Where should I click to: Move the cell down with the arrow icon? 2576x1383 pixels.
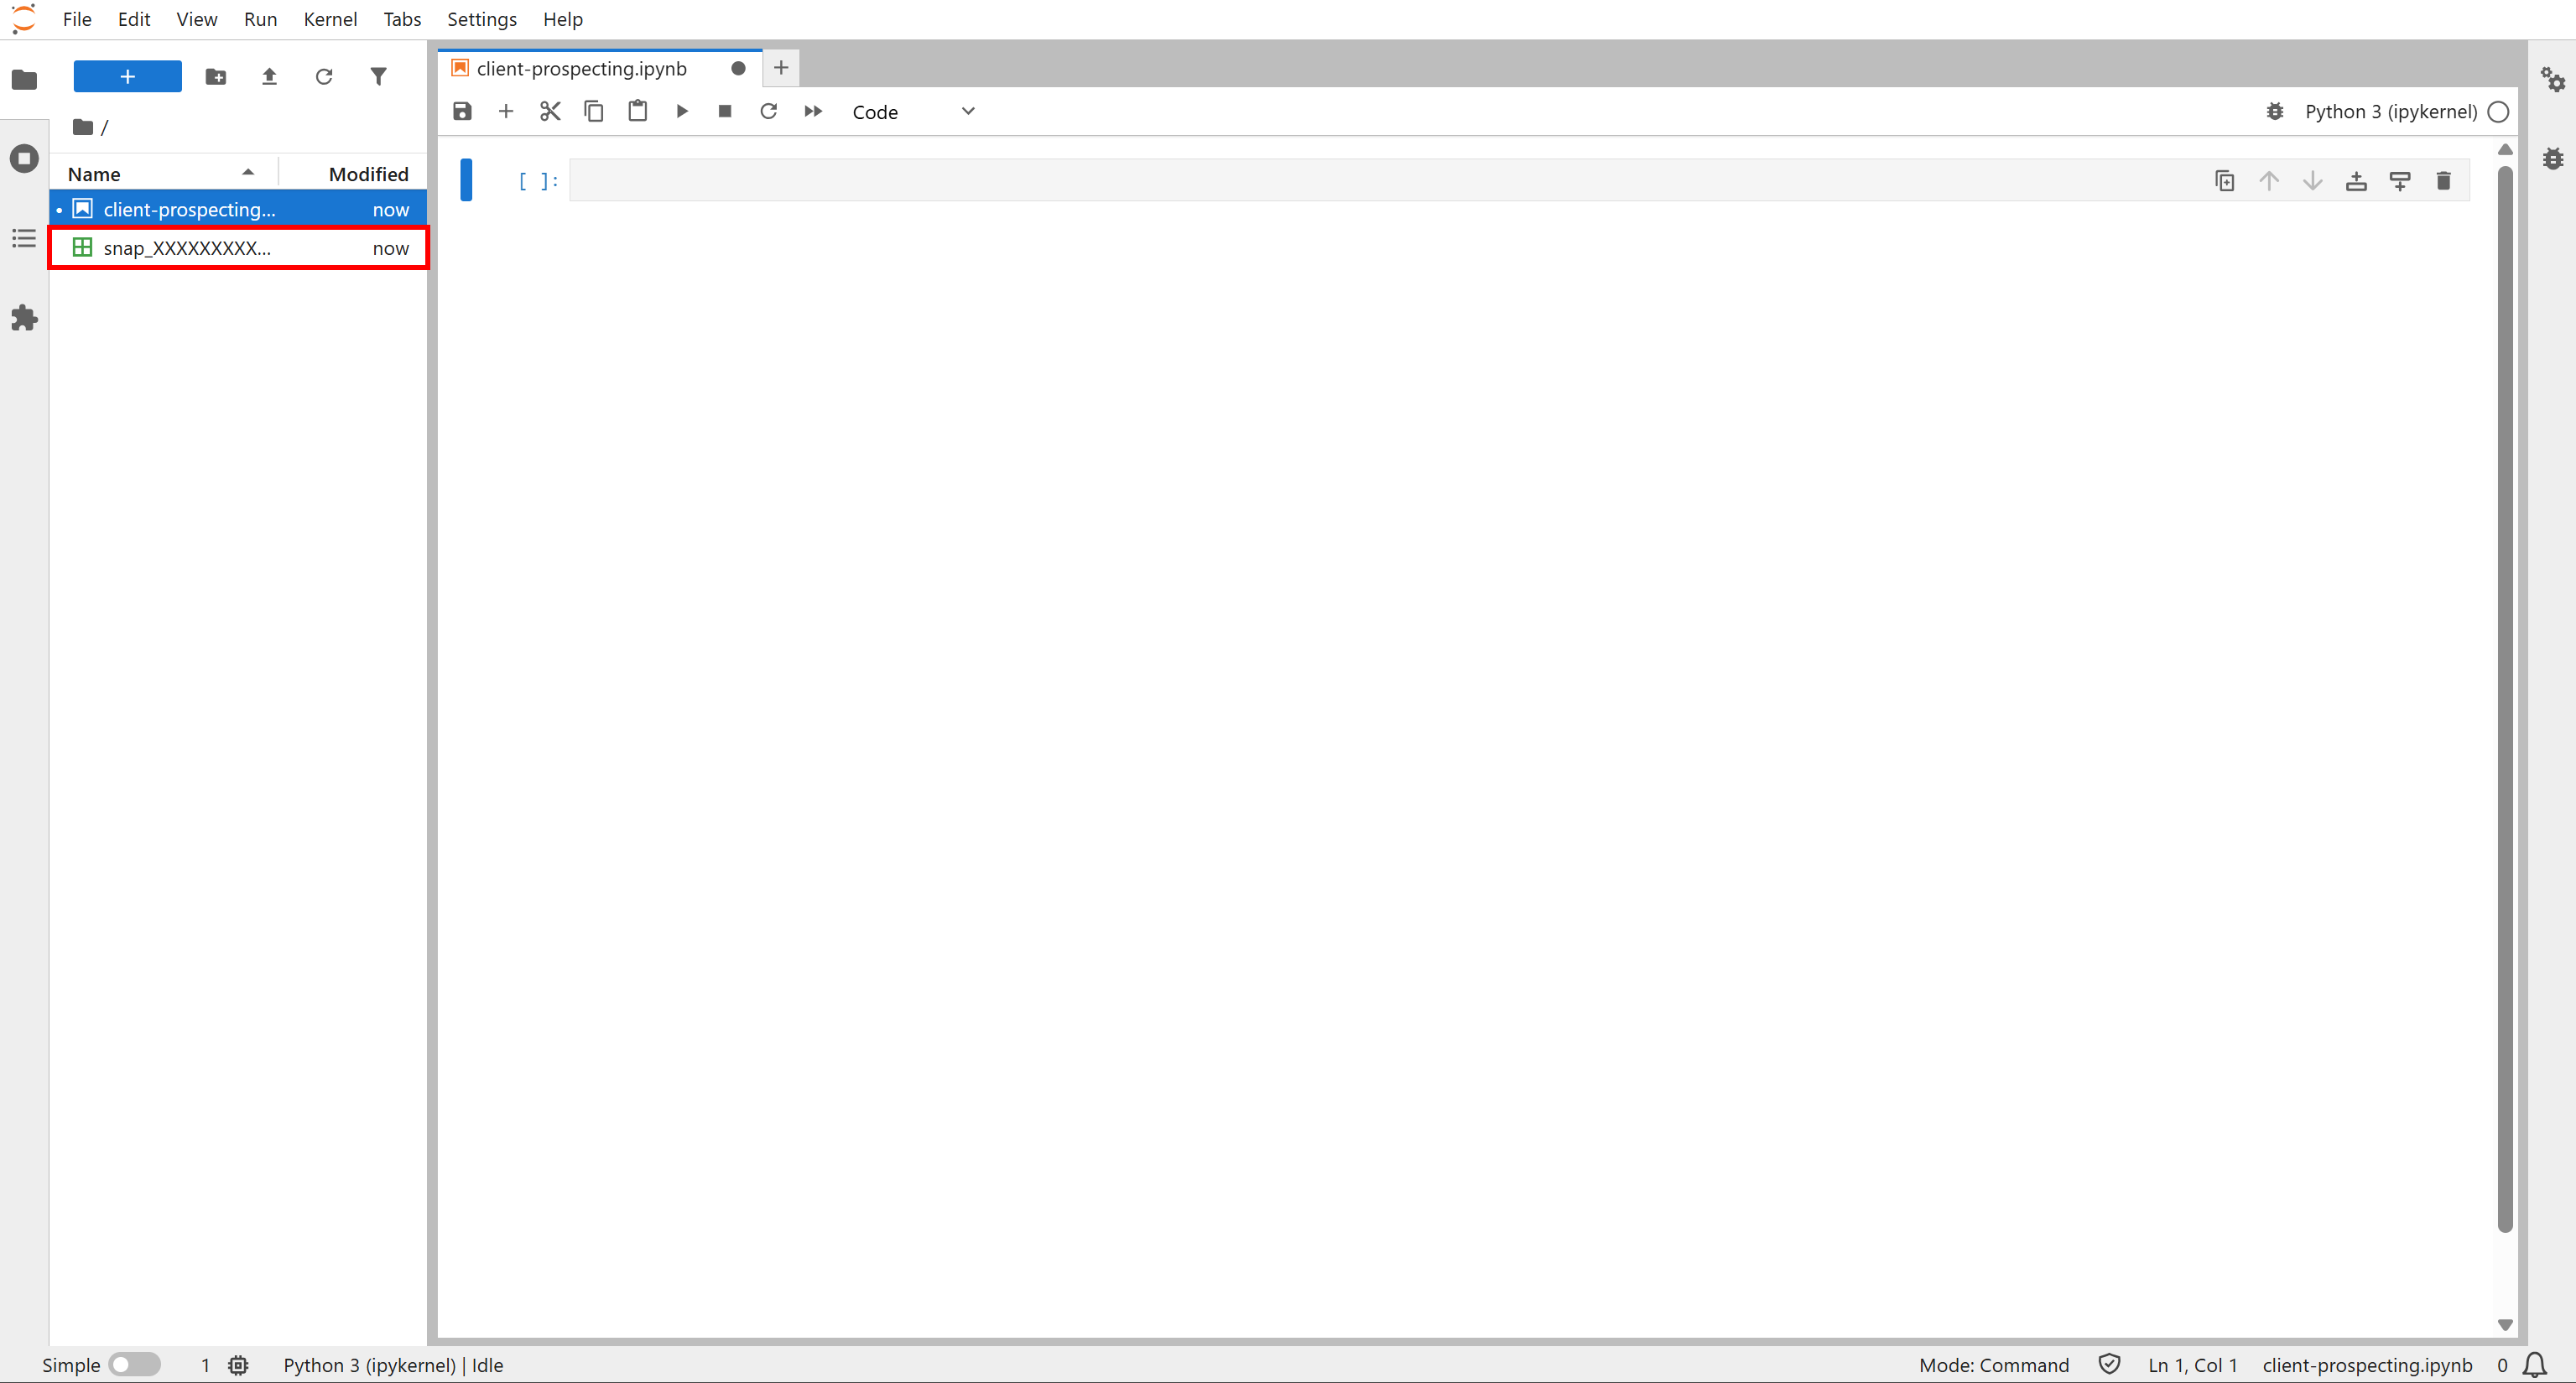coord(2313,180)
